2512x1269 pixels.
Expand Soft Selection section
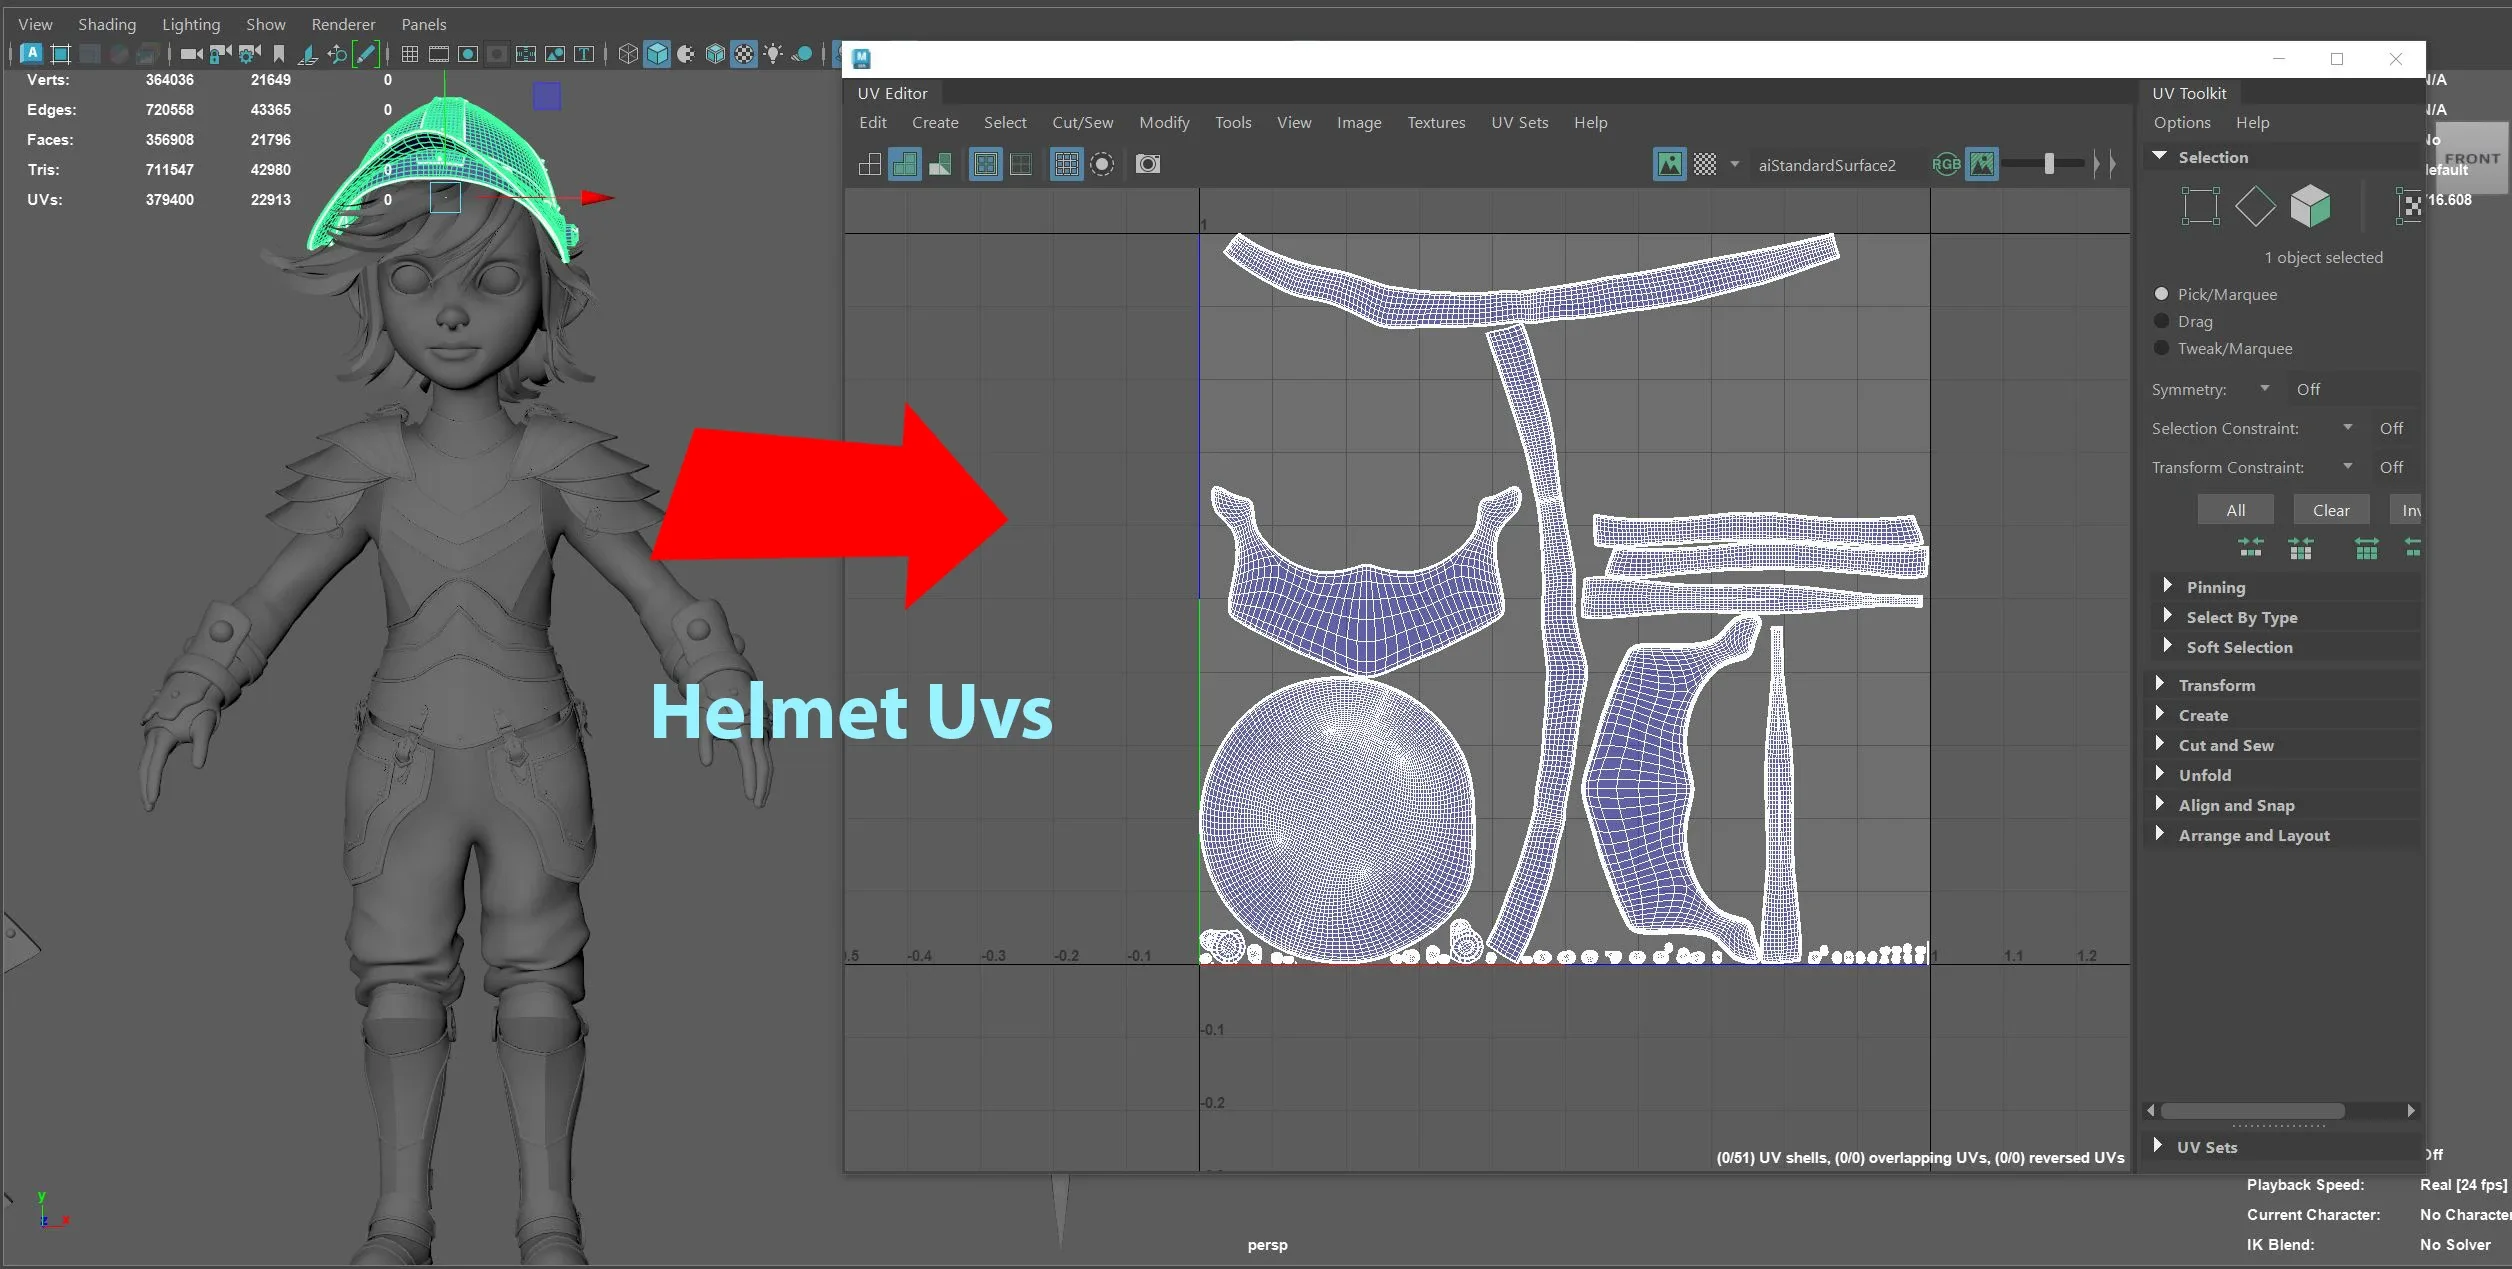pos(2167,646)
